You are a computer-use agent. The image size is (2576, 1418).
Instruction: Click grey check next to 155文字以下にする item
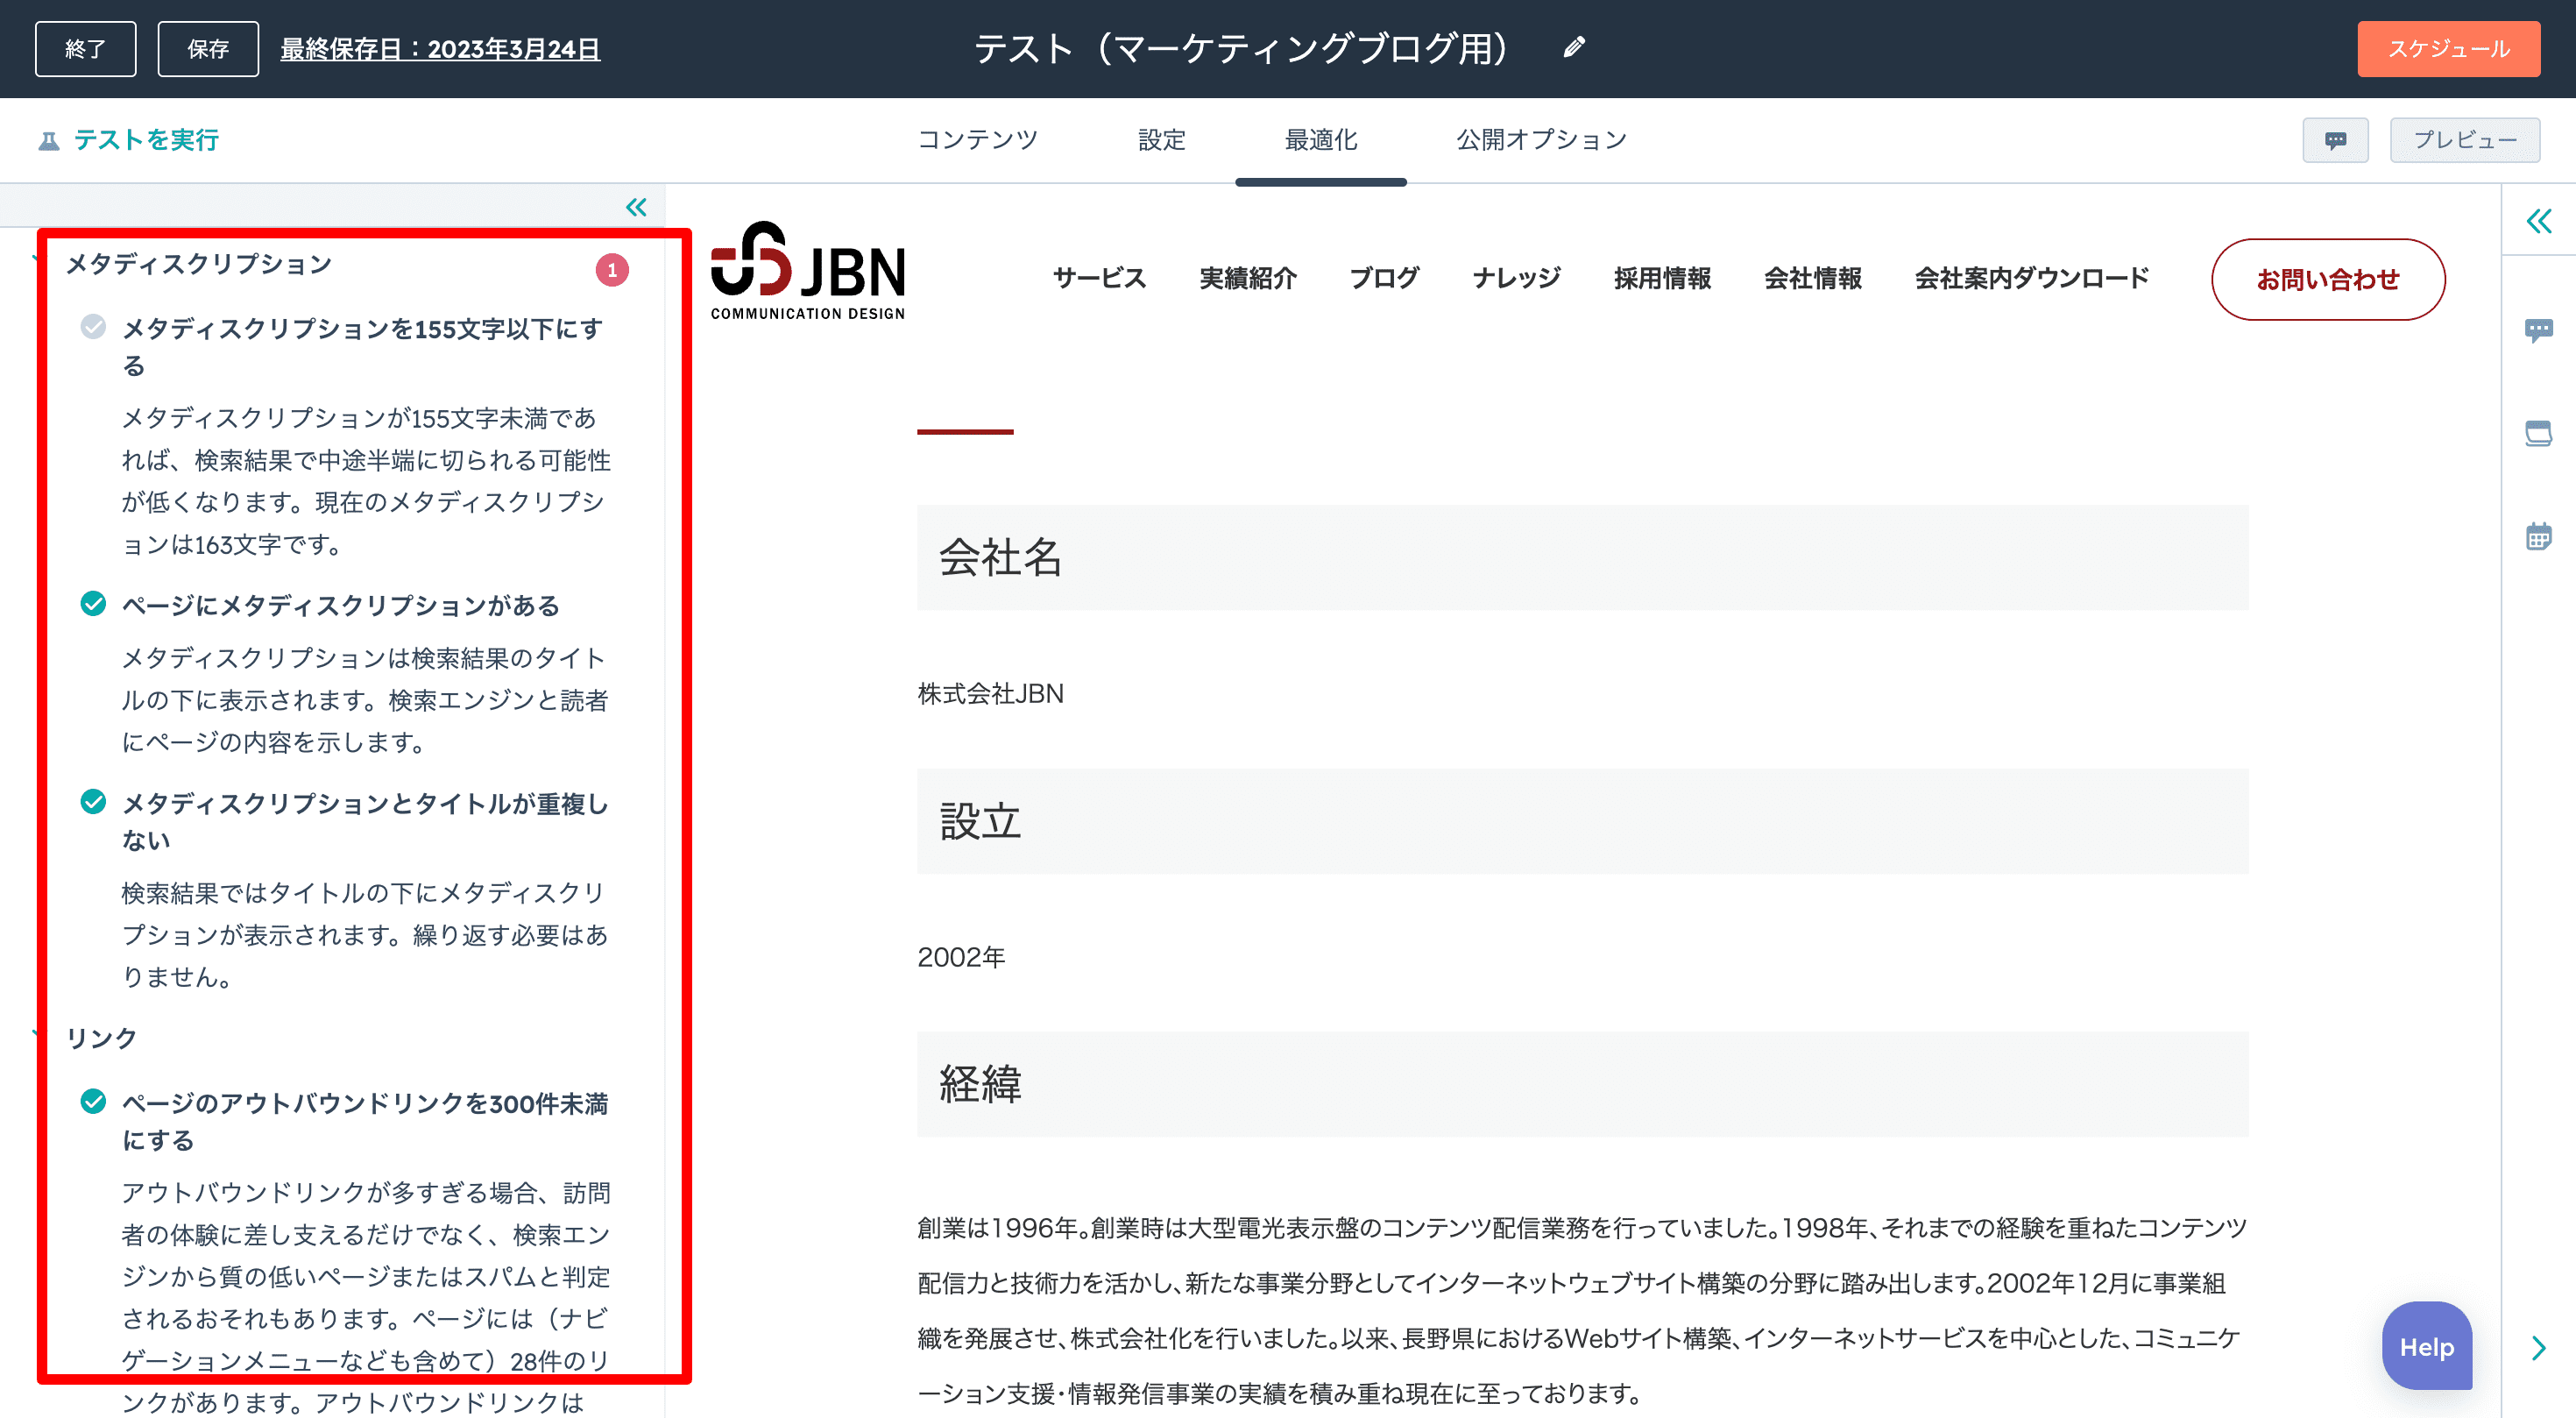click(x=93, y=327)
